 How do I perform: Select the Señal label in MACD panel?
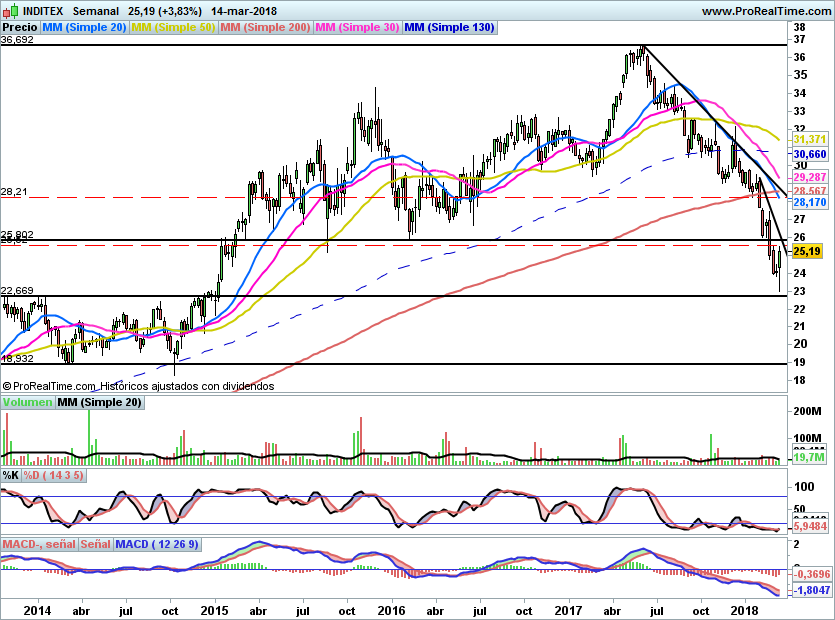click(x=96, y=544)
